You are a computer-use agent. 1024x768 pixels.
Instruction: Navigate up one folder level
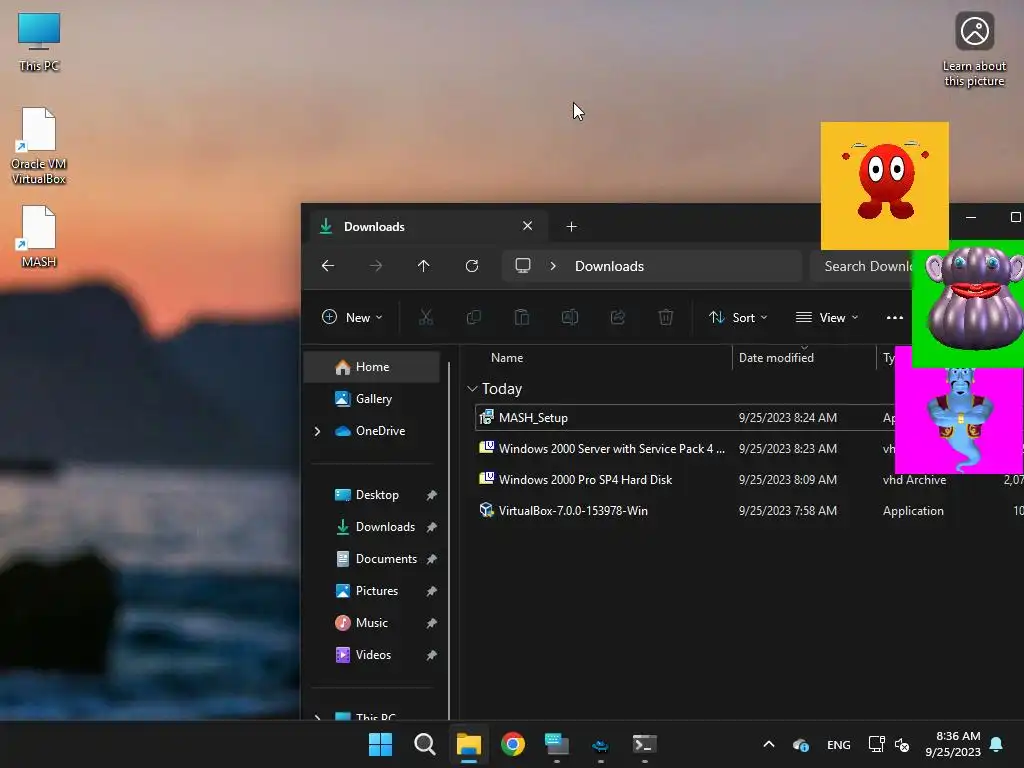(x=423, y=266)
